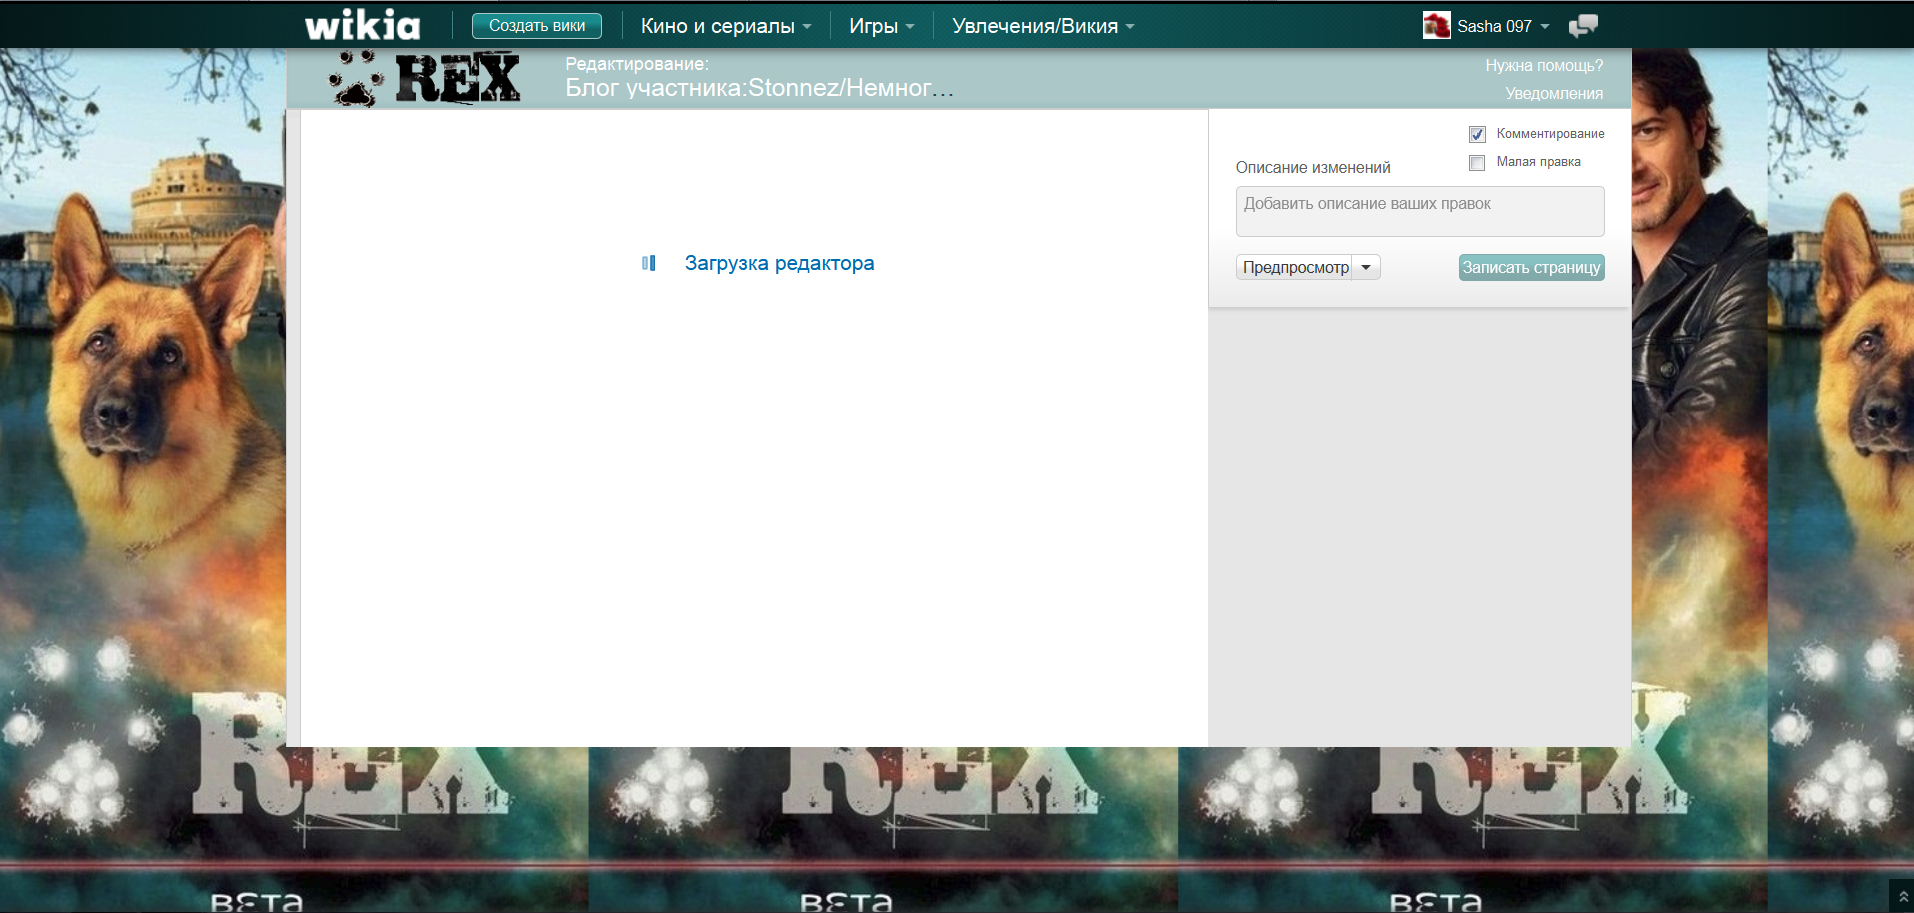Click the scroll-to-top arrow icon

(x=1902, y=896)
